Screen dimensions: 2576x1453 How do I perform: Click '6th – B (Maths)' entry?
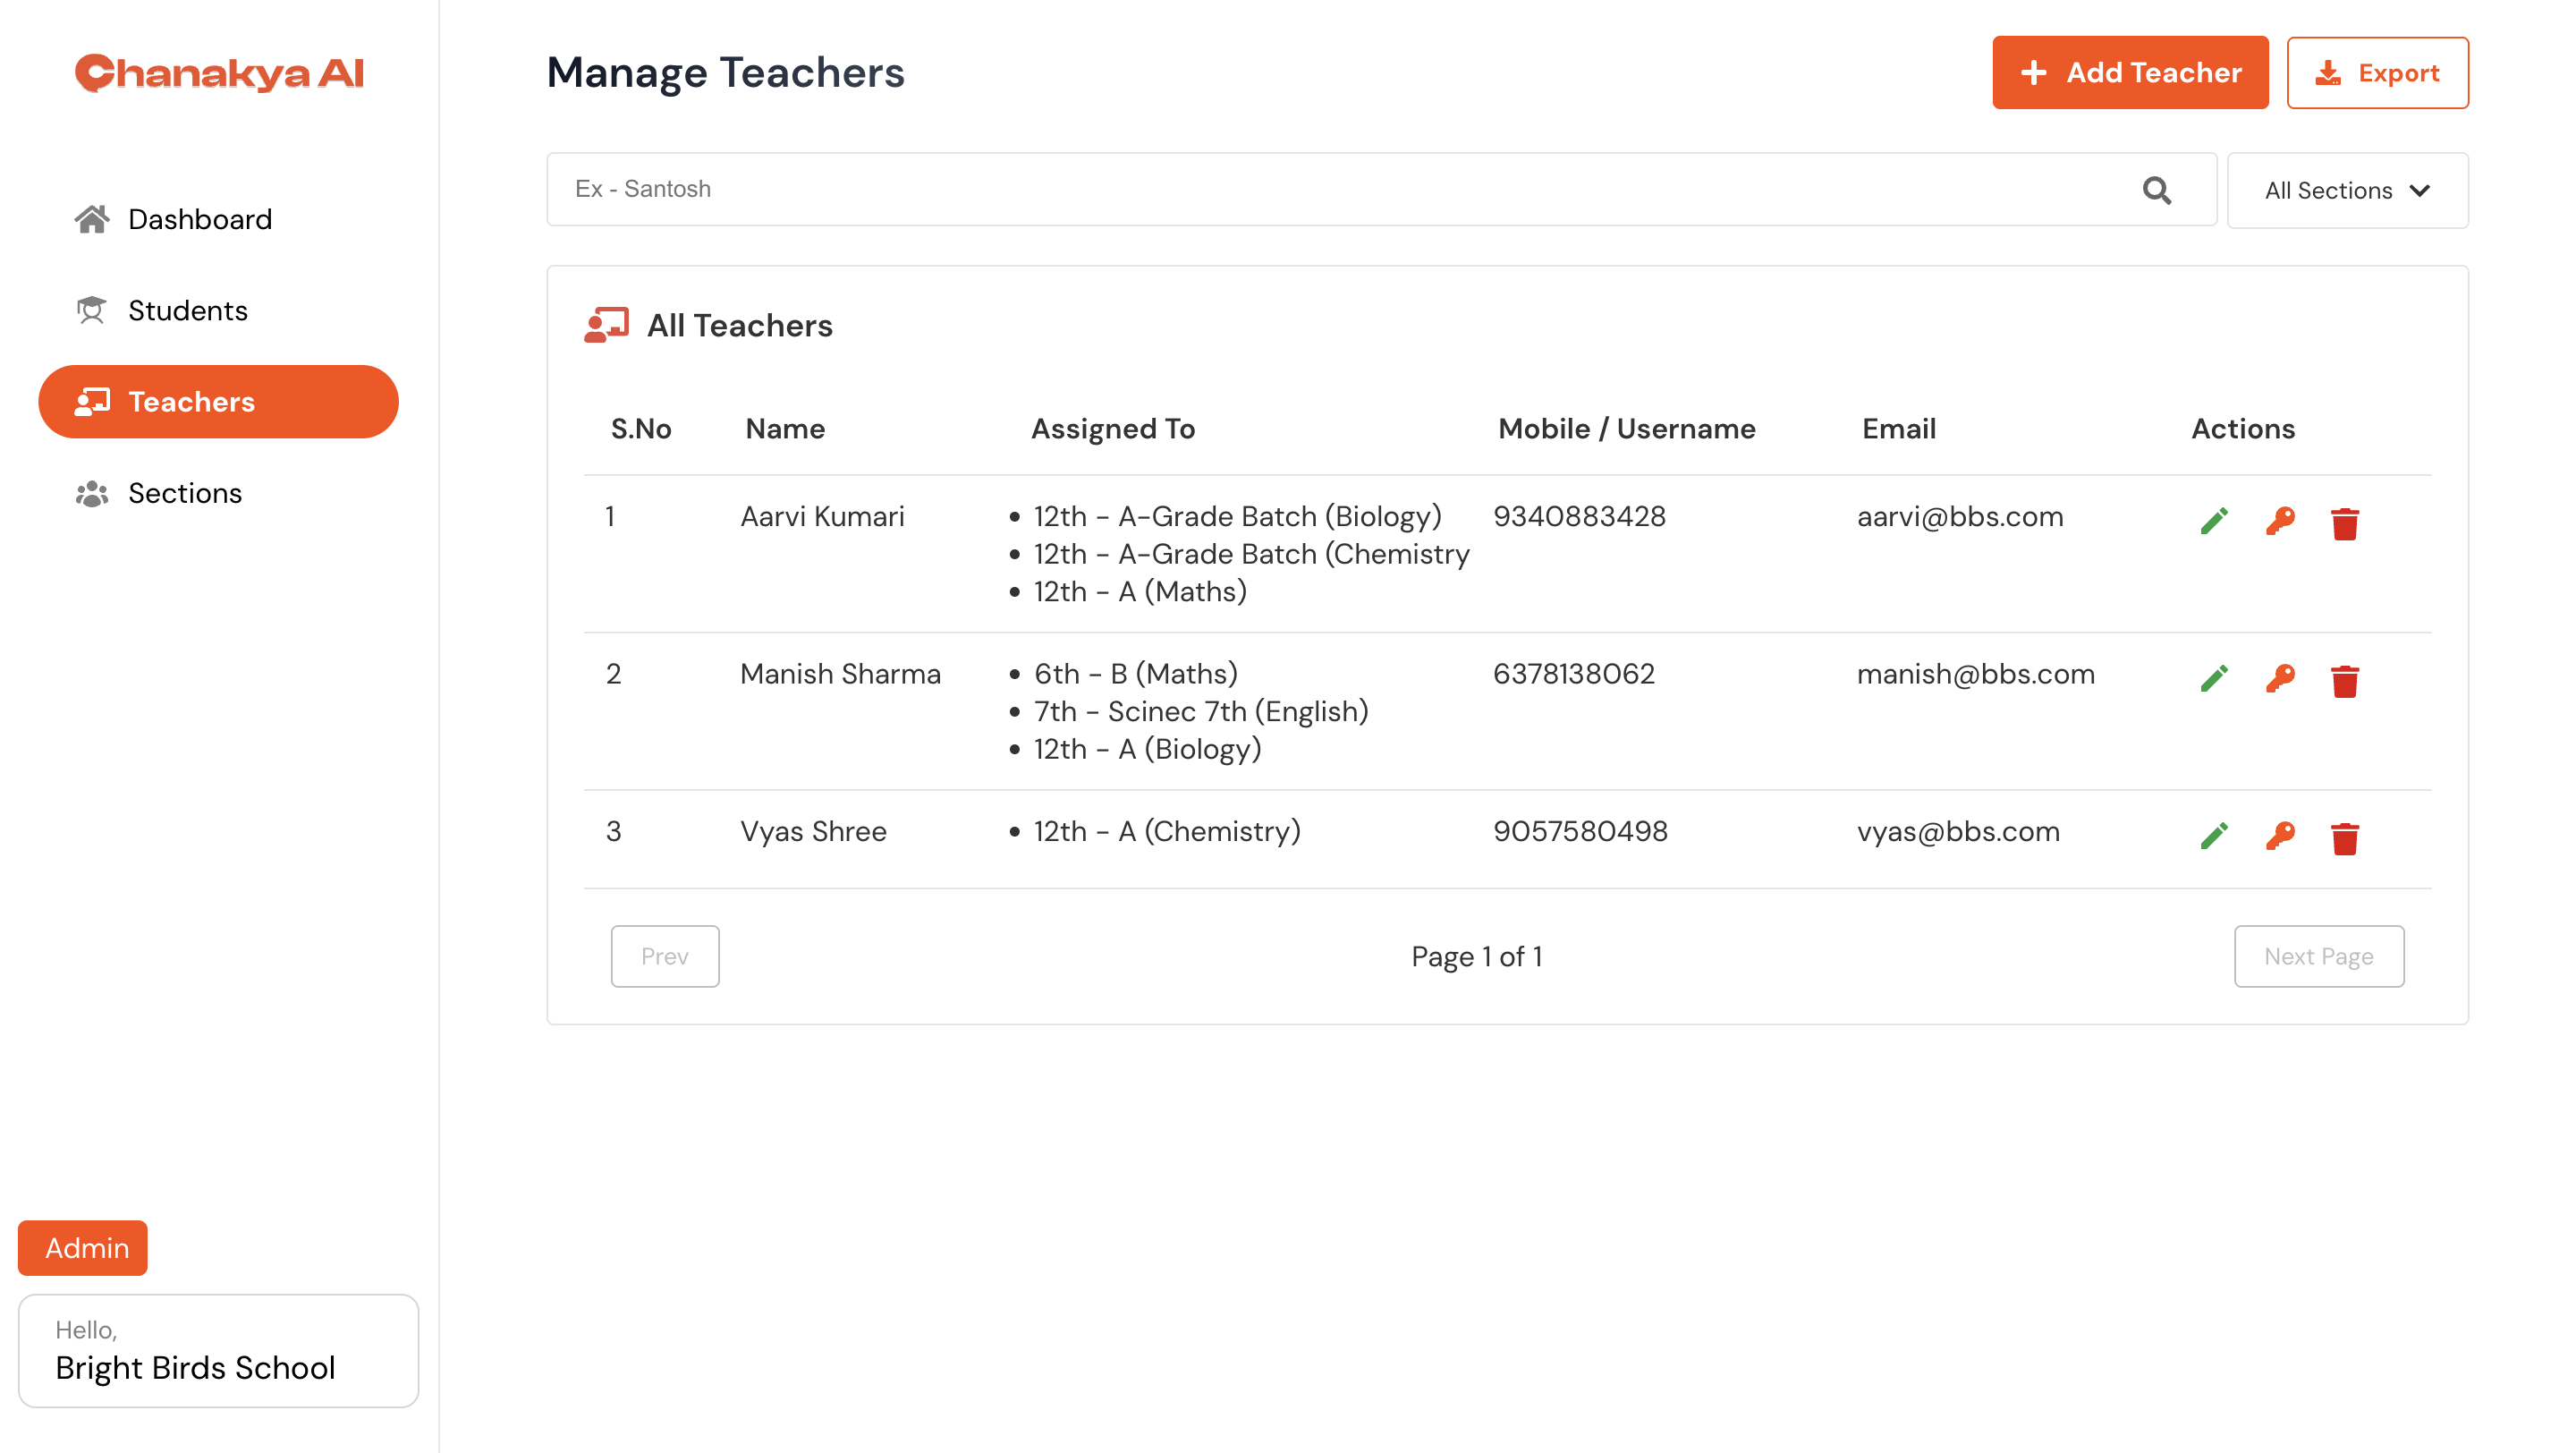coord(1136,674)
